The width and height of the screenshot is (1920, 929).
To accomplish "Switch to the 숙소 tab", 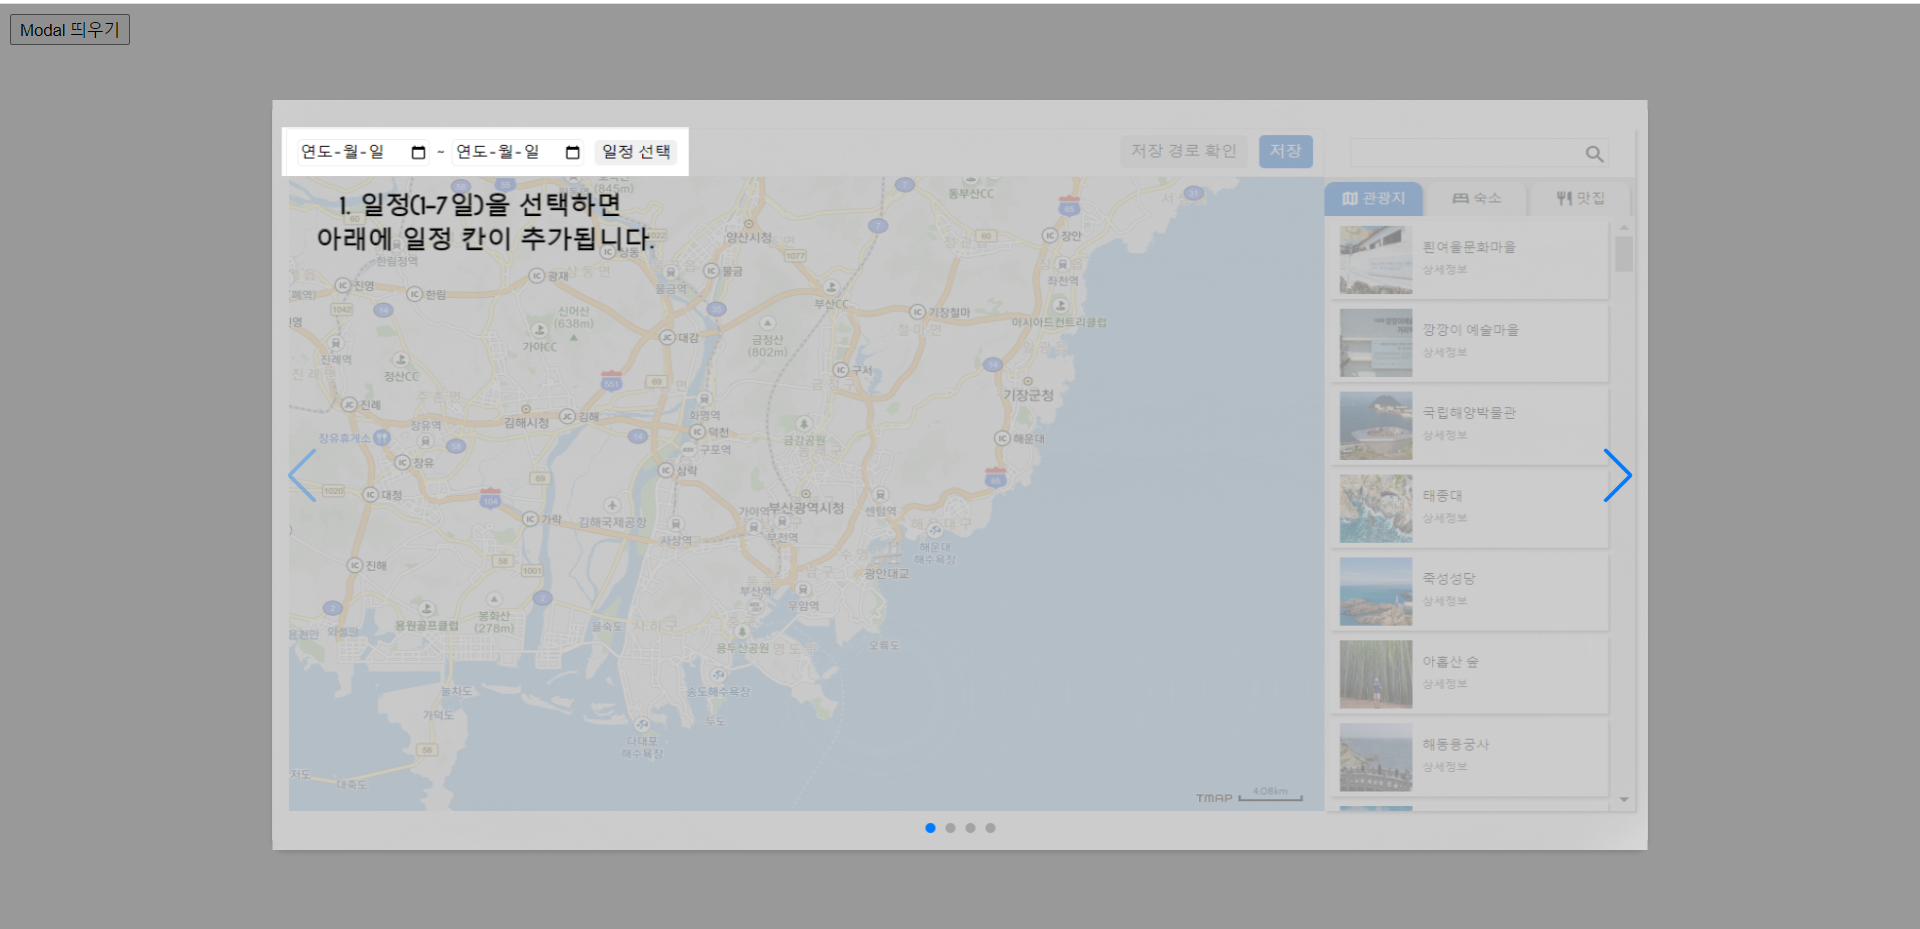I will 1477,198.
